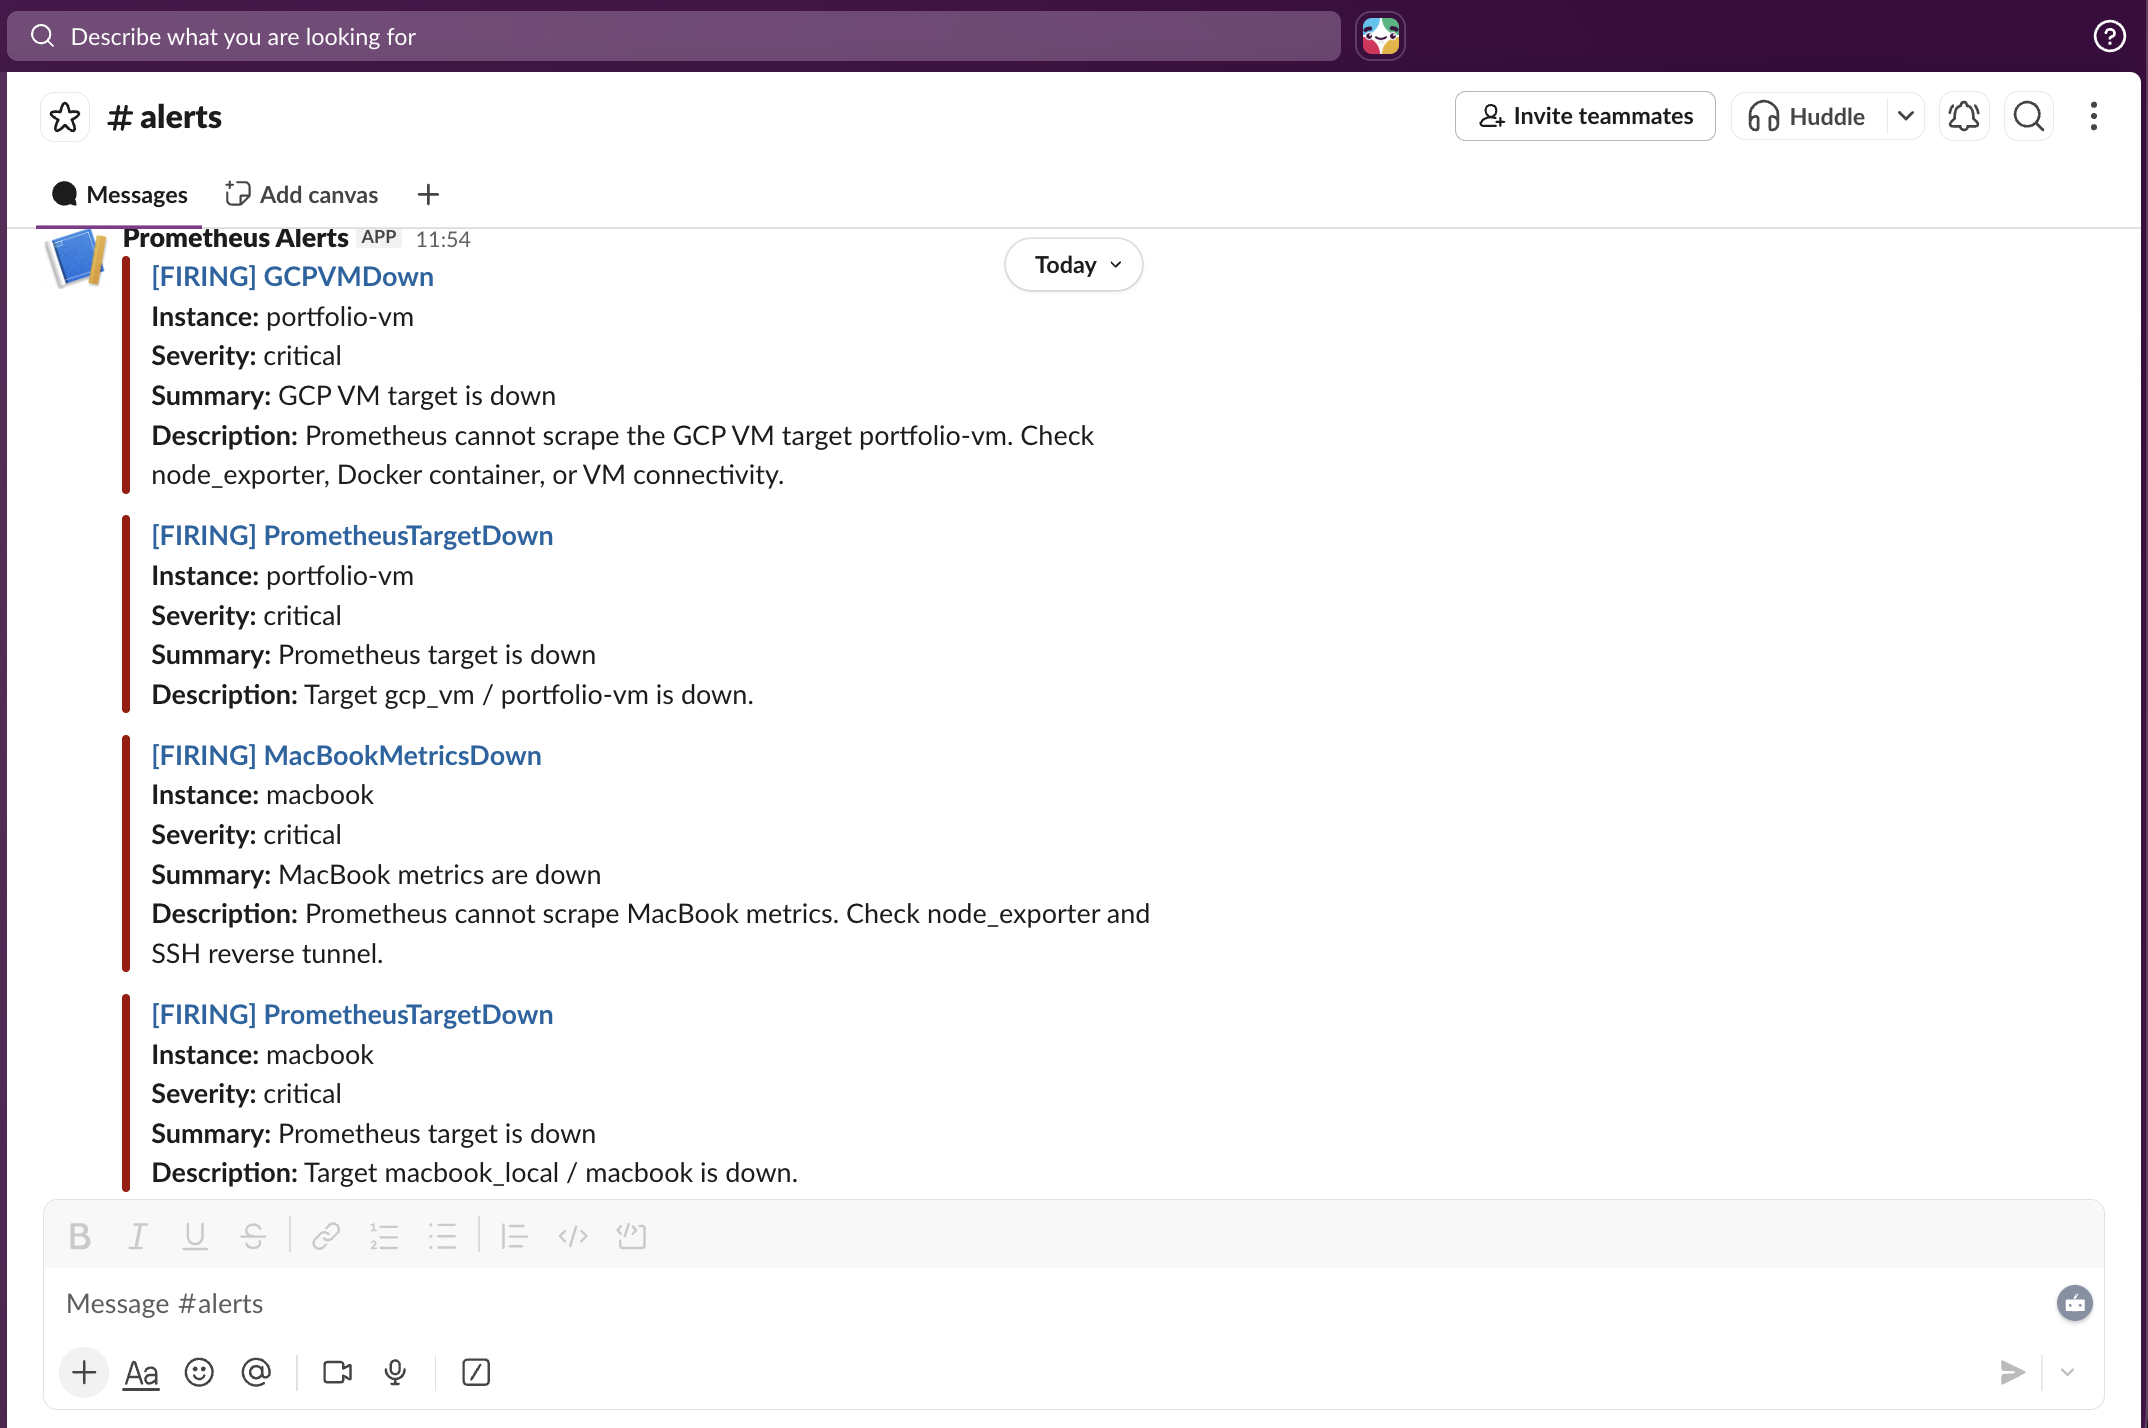This screenshot has width=2148, height=1428.
Task: Open the Today date jump dropdown
Action: click(x=1073, y=265)
